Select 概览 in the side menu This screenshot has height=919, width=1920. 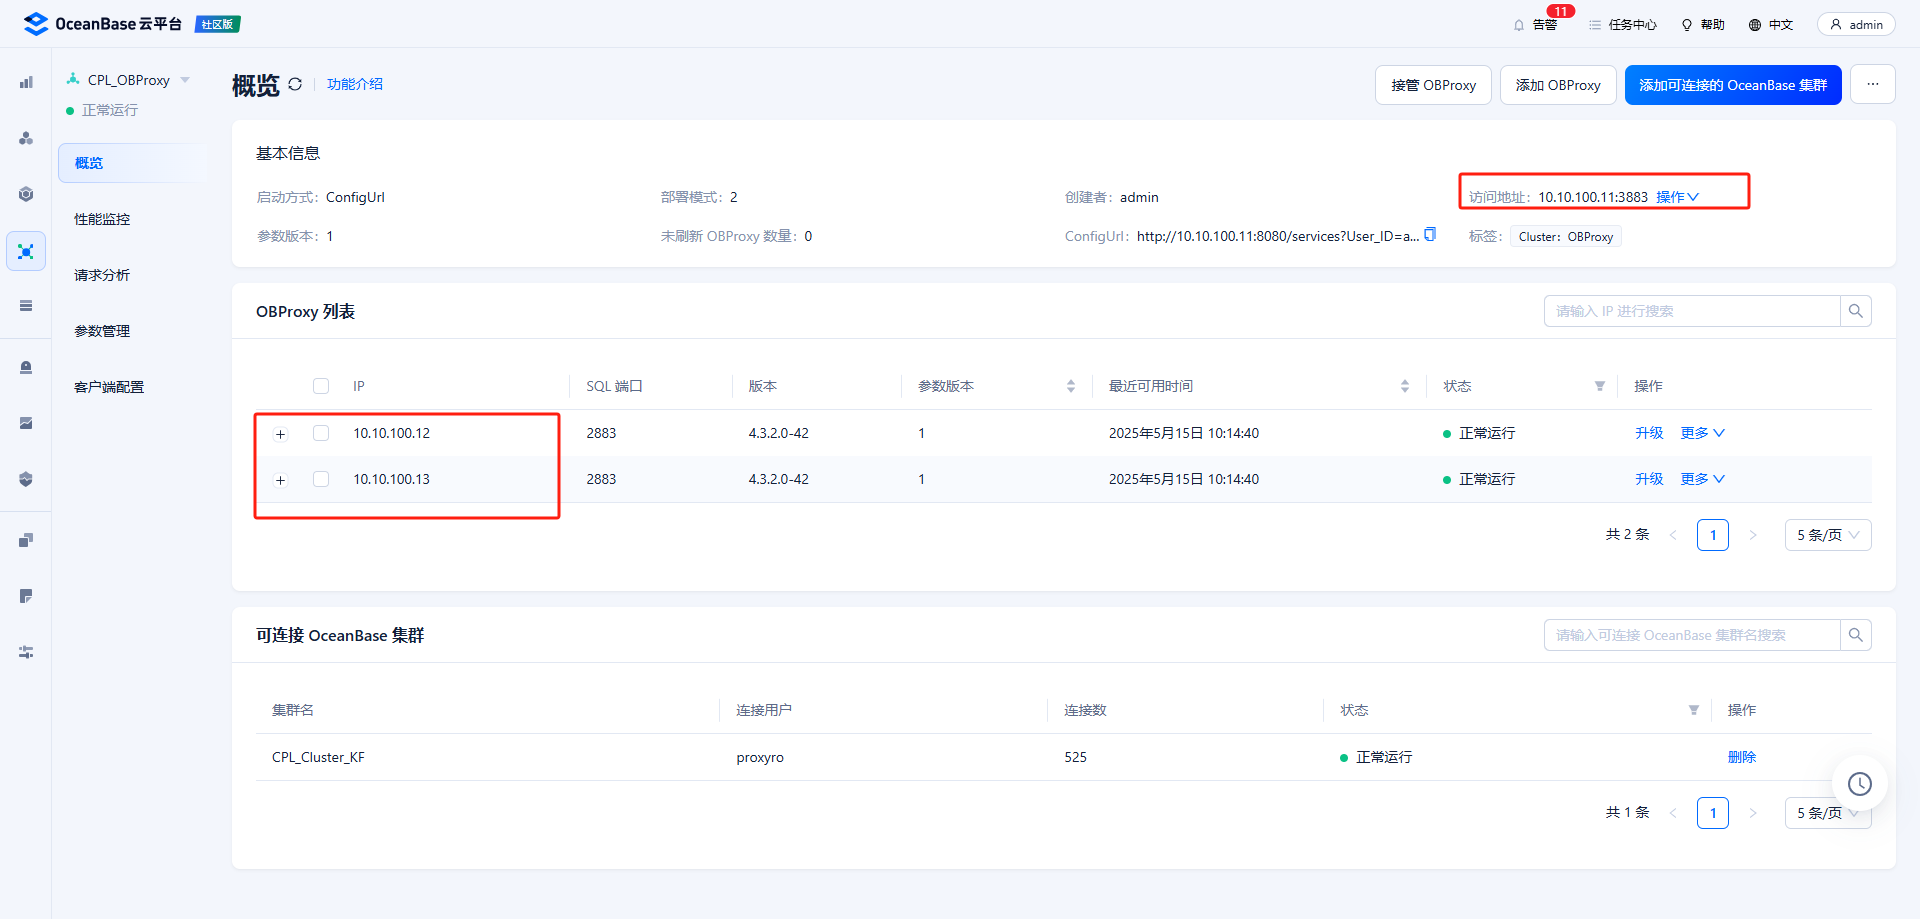132,163
